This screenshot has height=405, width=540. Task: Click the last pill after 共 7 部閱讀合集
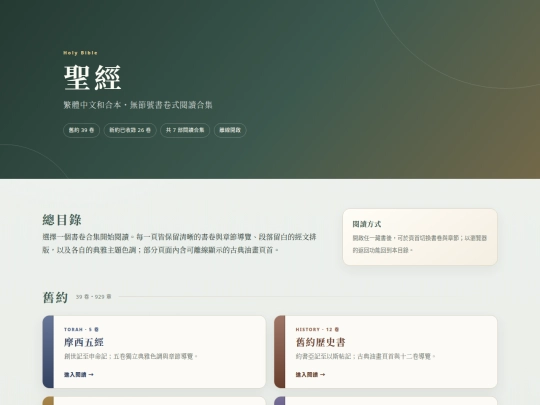point(230,130)
